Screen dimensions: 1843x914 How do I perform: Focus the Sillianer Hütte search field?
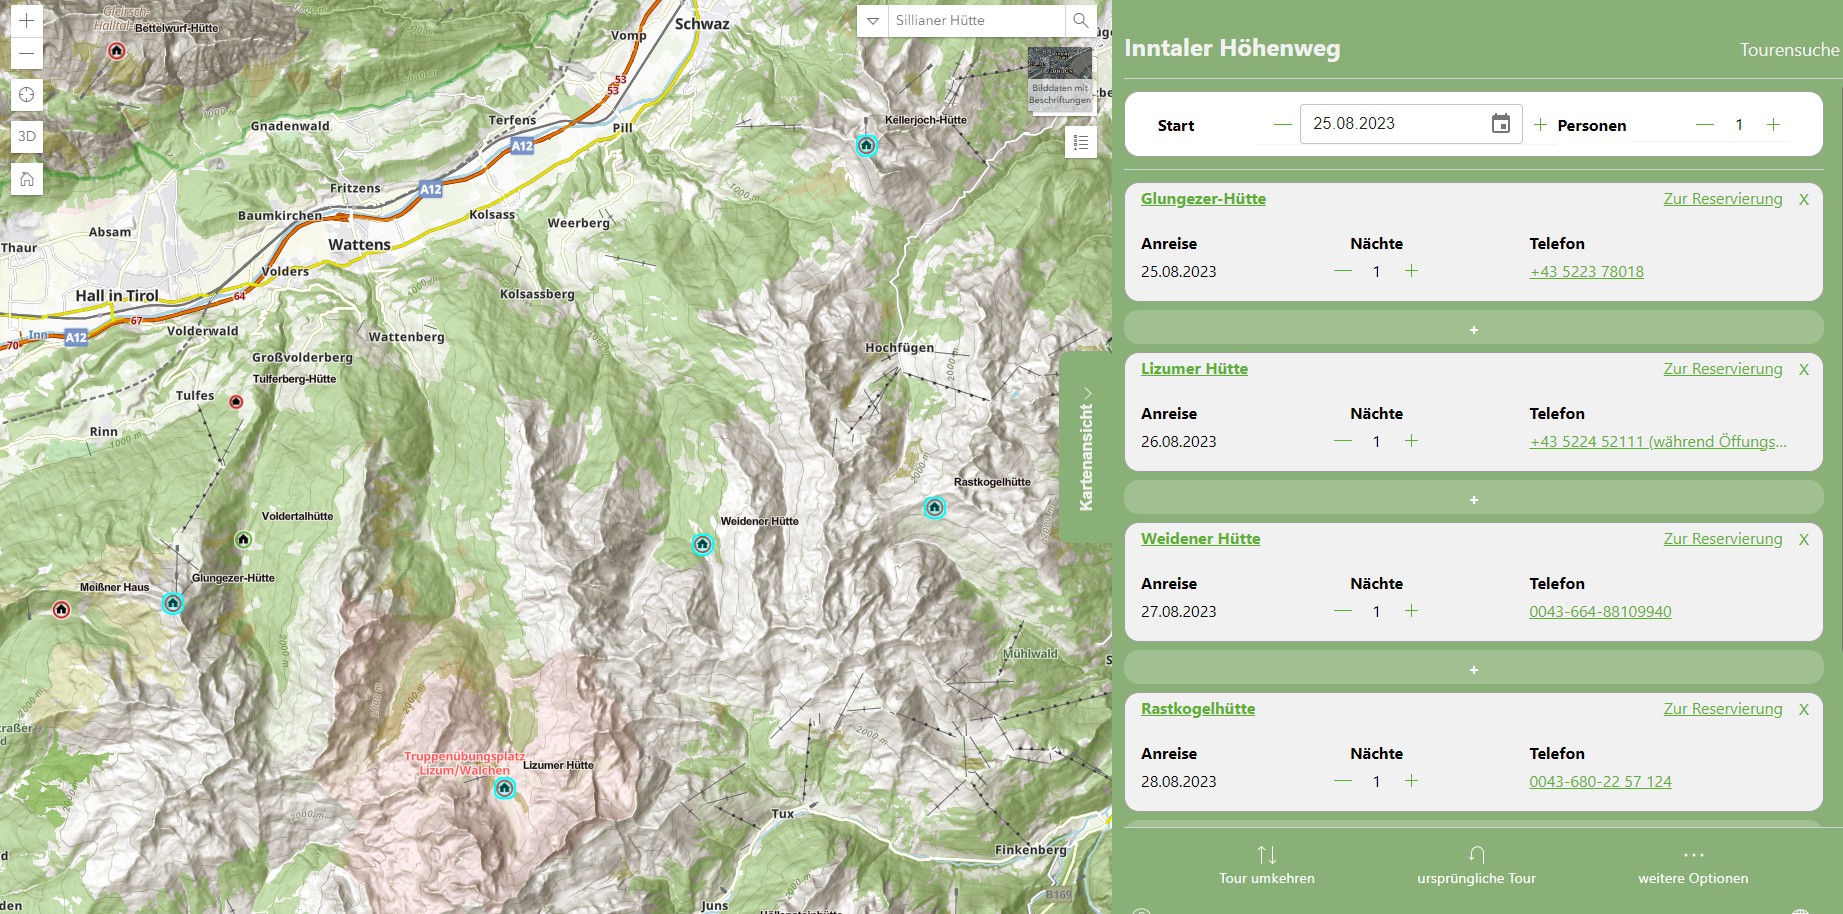(x=976, y=21)
